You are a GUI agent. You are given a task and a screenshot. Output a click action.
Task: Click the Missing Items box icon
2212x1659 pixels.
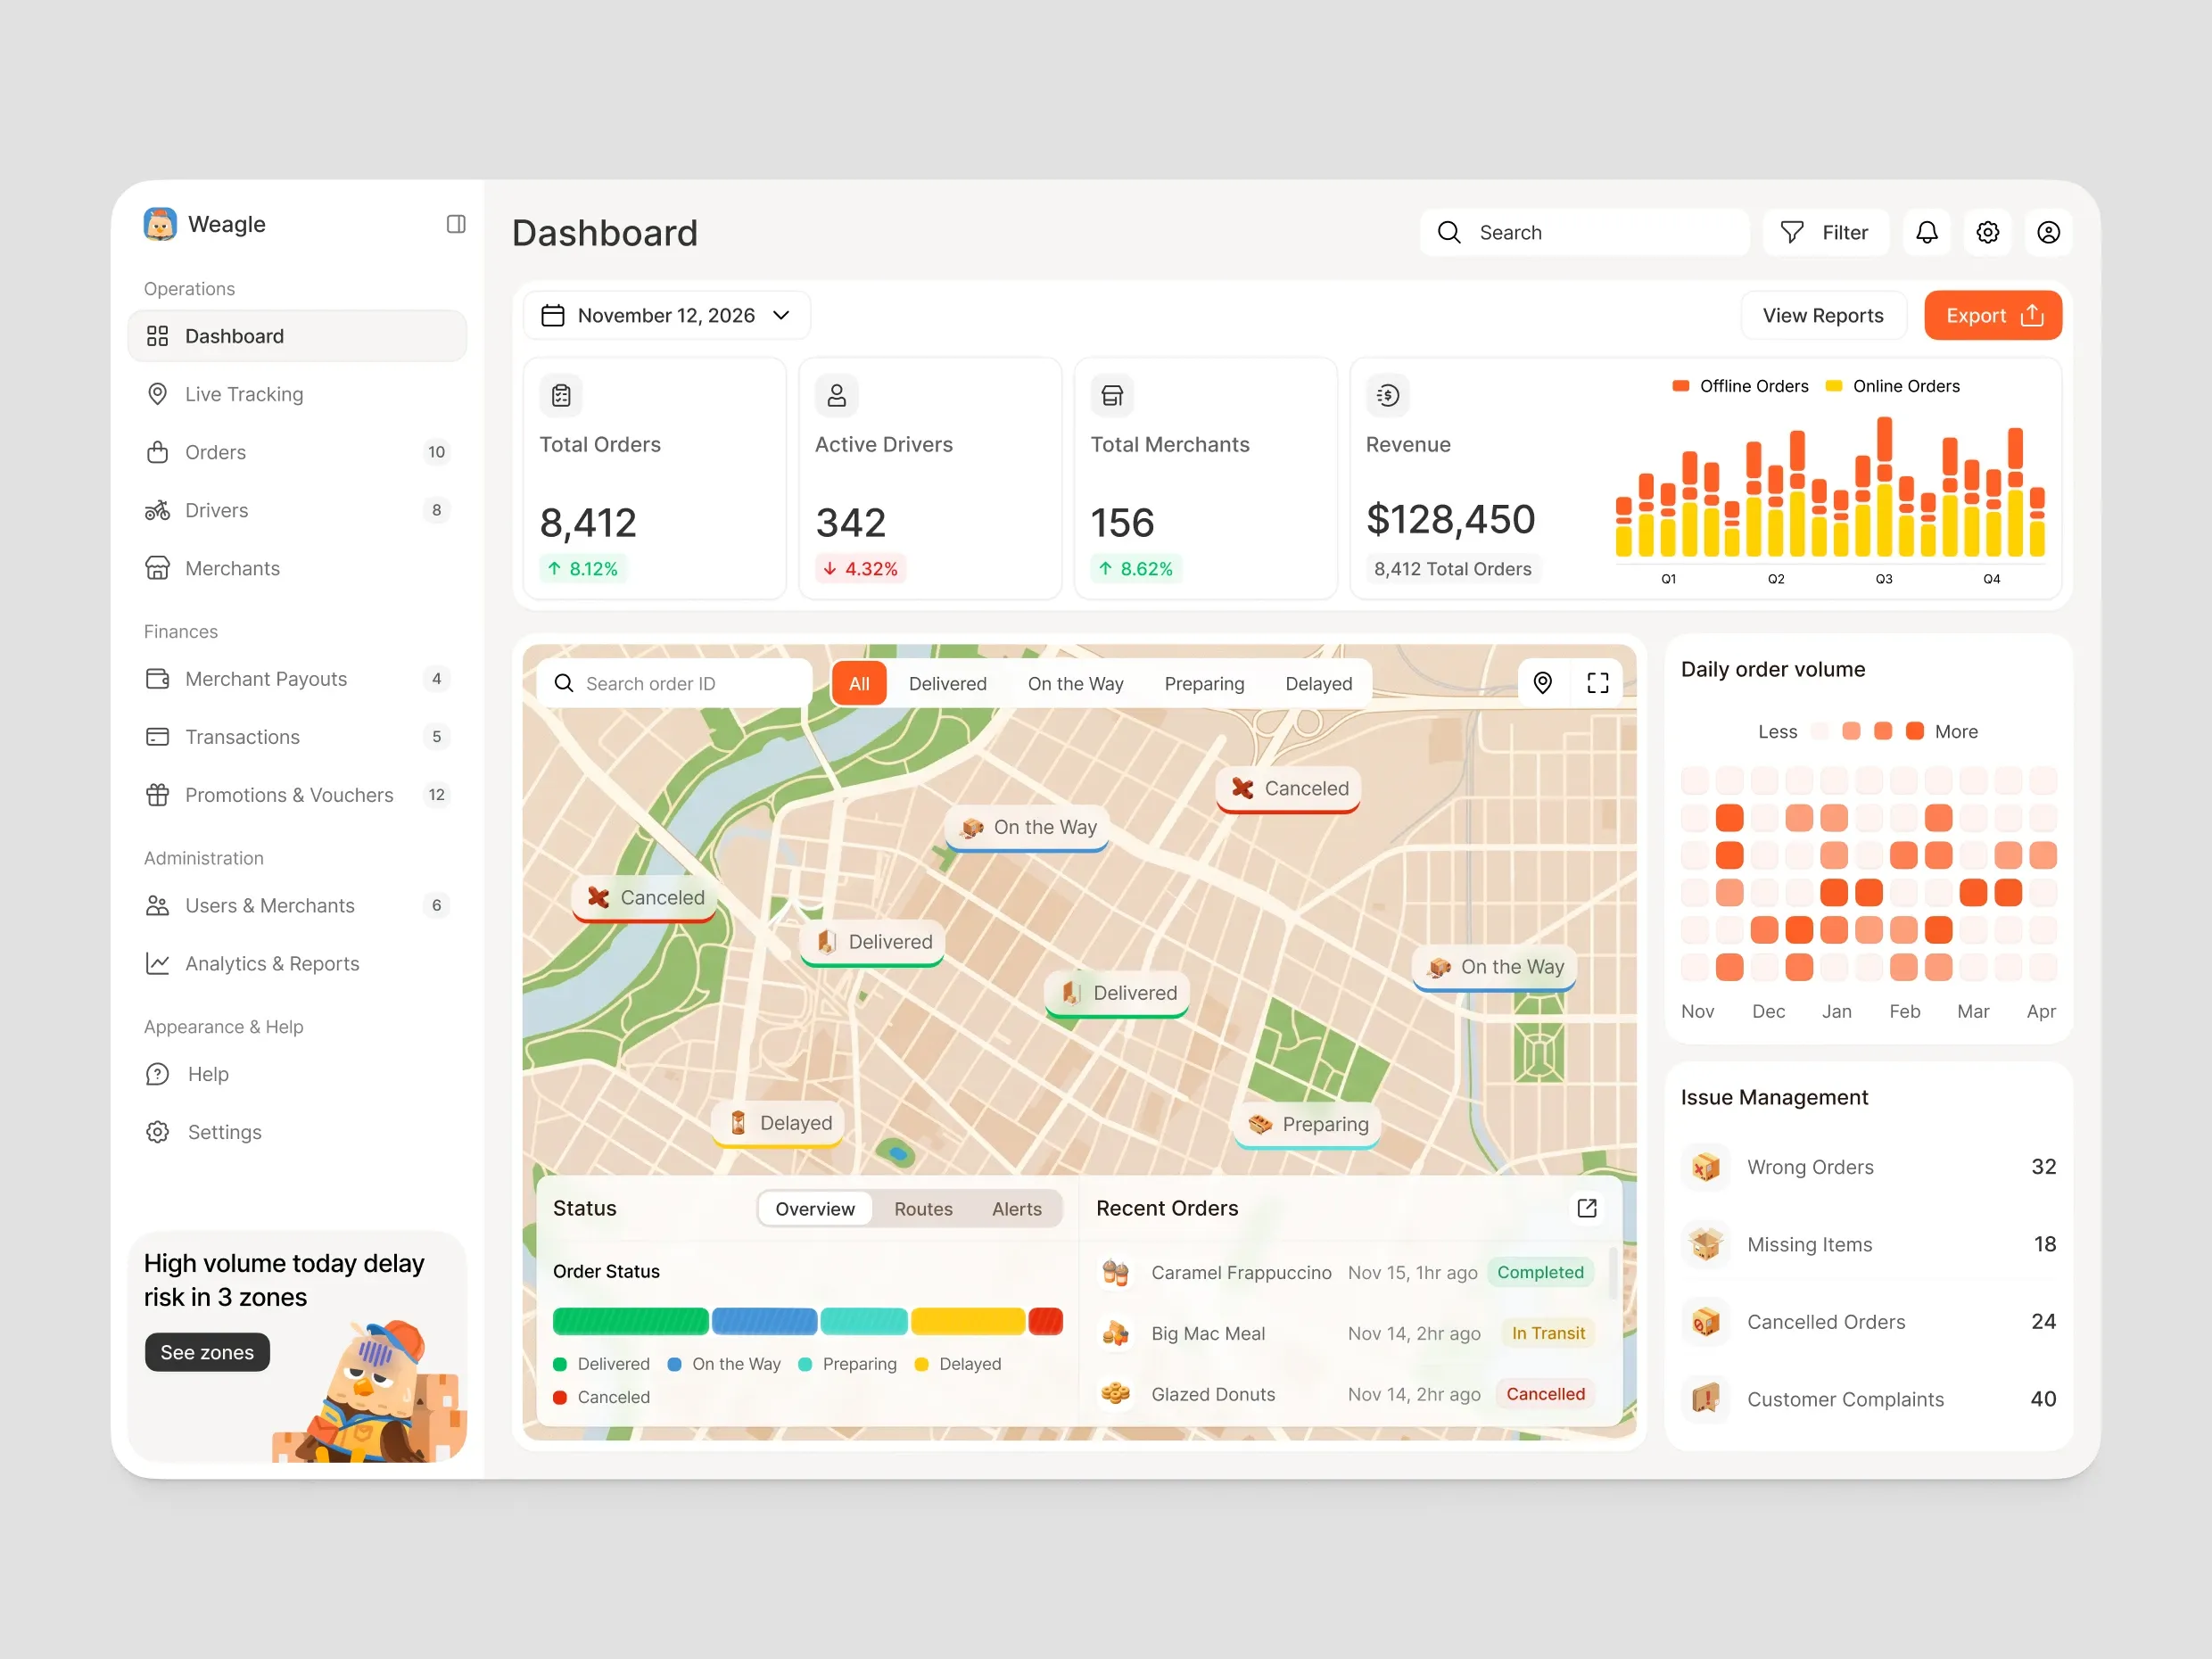pos(1706,1244)
